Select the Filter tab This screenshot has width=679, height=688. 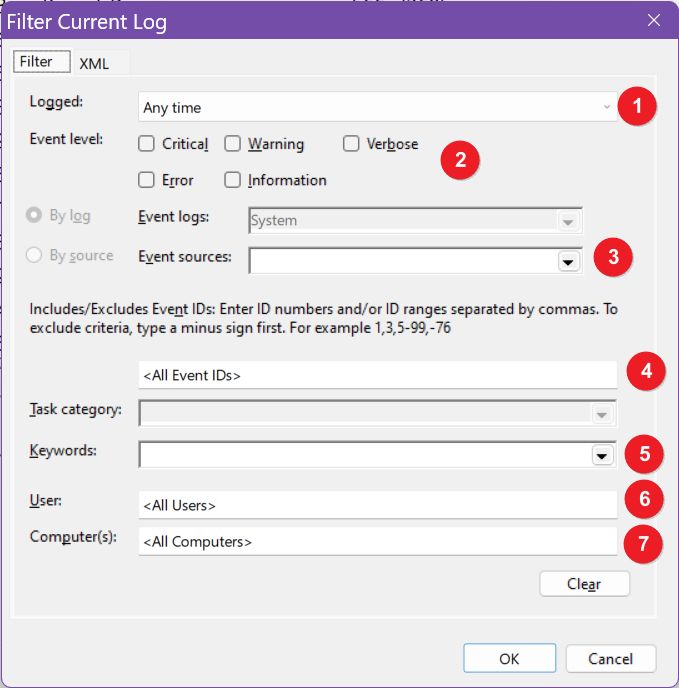coord(42,61)
